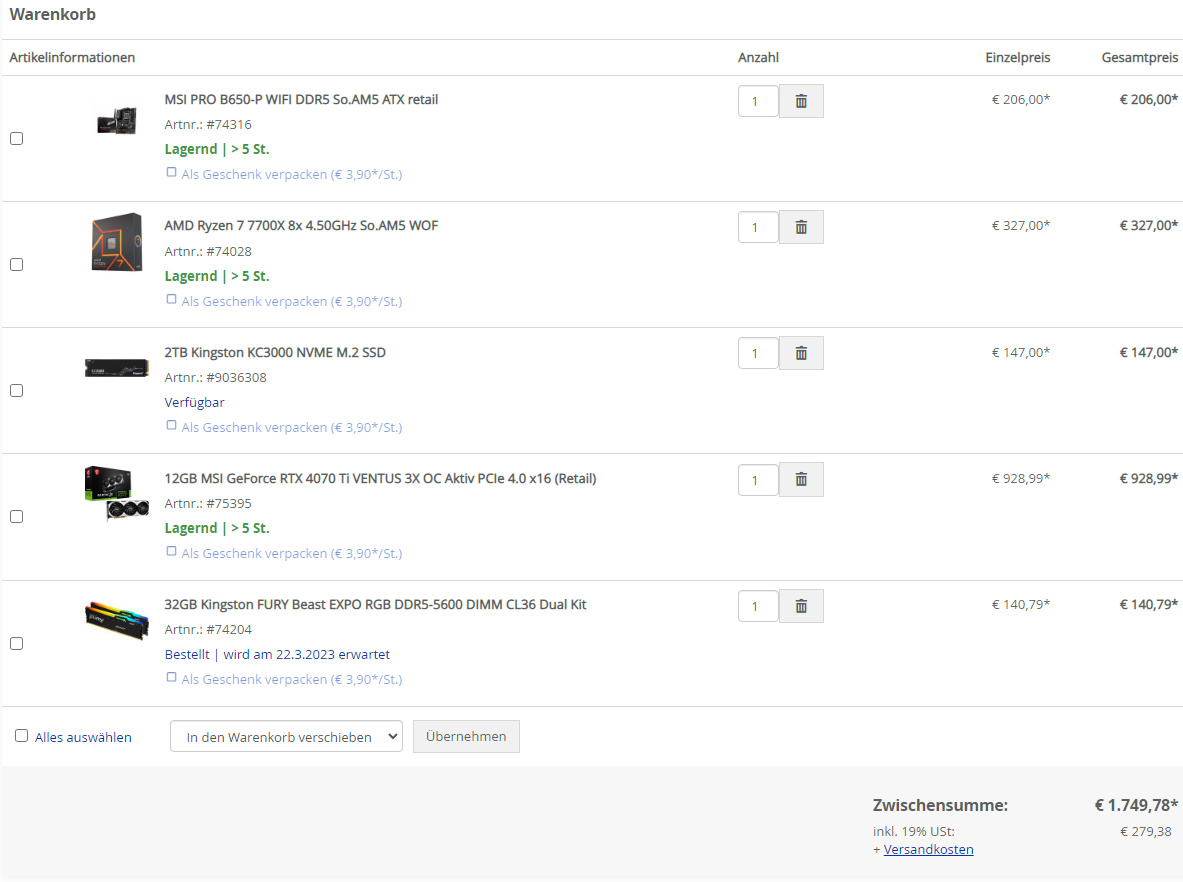Click article number #74316
This screenshot has width=1183, height=882.
point(229,124)
